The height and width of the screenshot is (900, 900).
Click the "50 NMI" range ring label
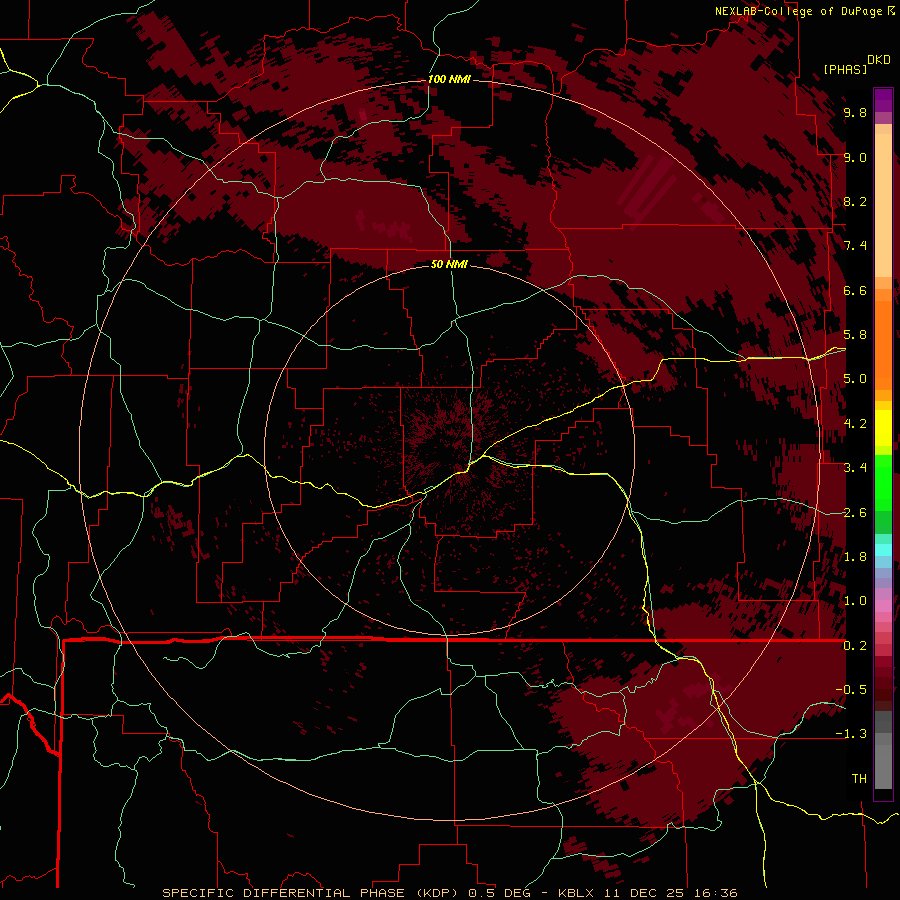[449, 265]
